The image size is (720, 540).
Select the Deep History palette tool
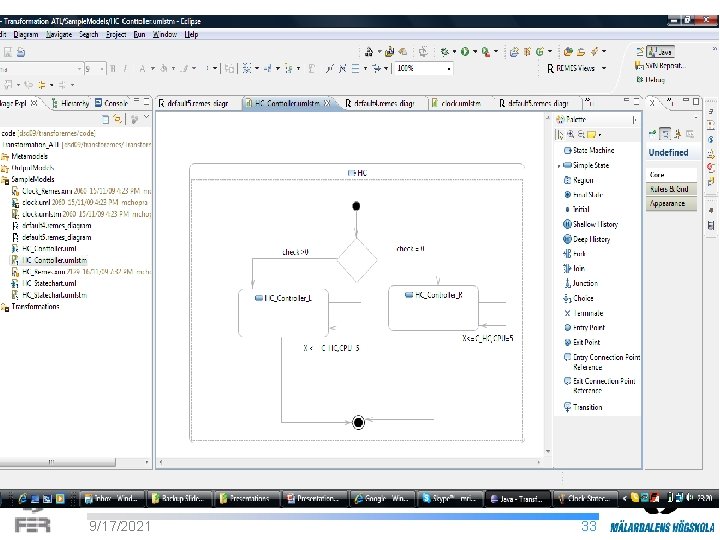pyautogui.click(x=586, y=239)
